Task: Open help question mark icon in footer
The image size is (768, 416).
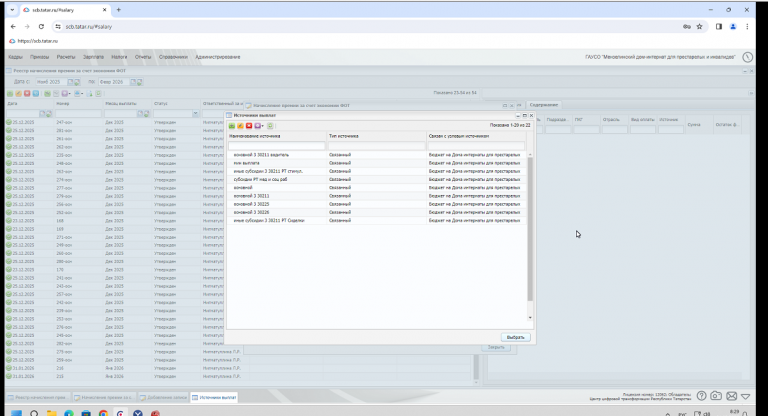Action: (x=701, y=396)
